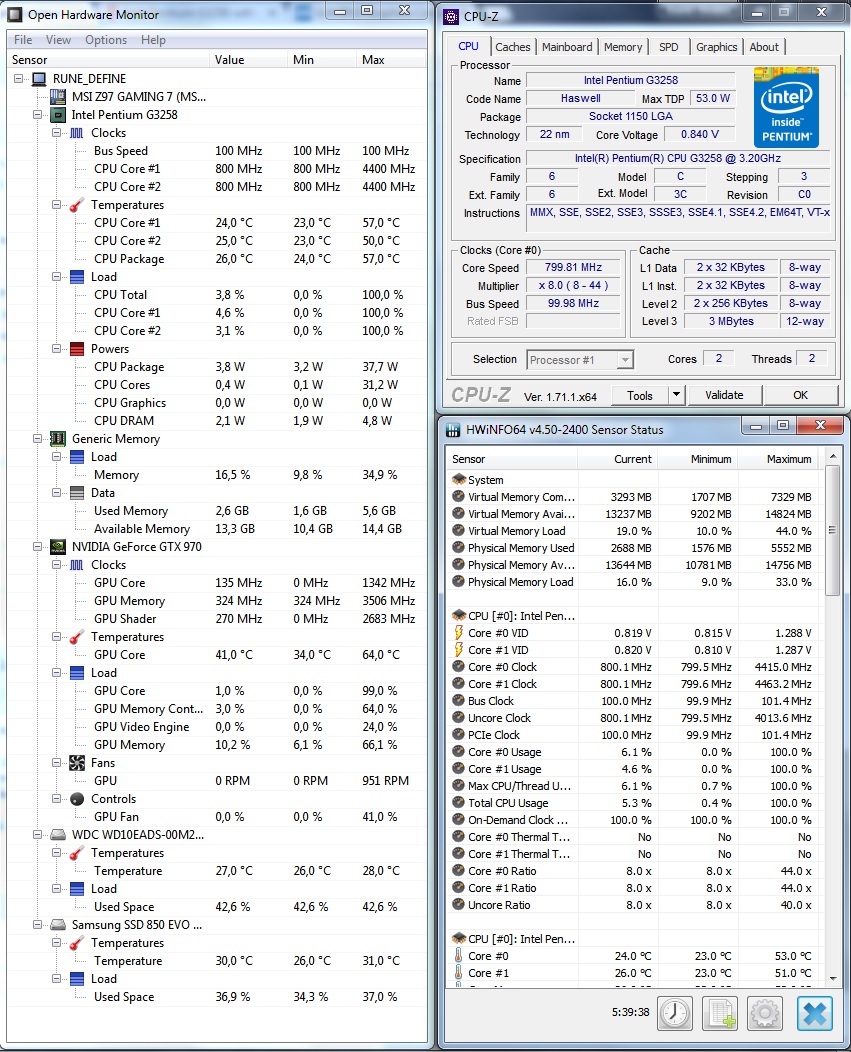Click the Data icon under Generic Memory
This screenshot has width=851, height=1052.
pyautogui.click(x=77, y=492)
